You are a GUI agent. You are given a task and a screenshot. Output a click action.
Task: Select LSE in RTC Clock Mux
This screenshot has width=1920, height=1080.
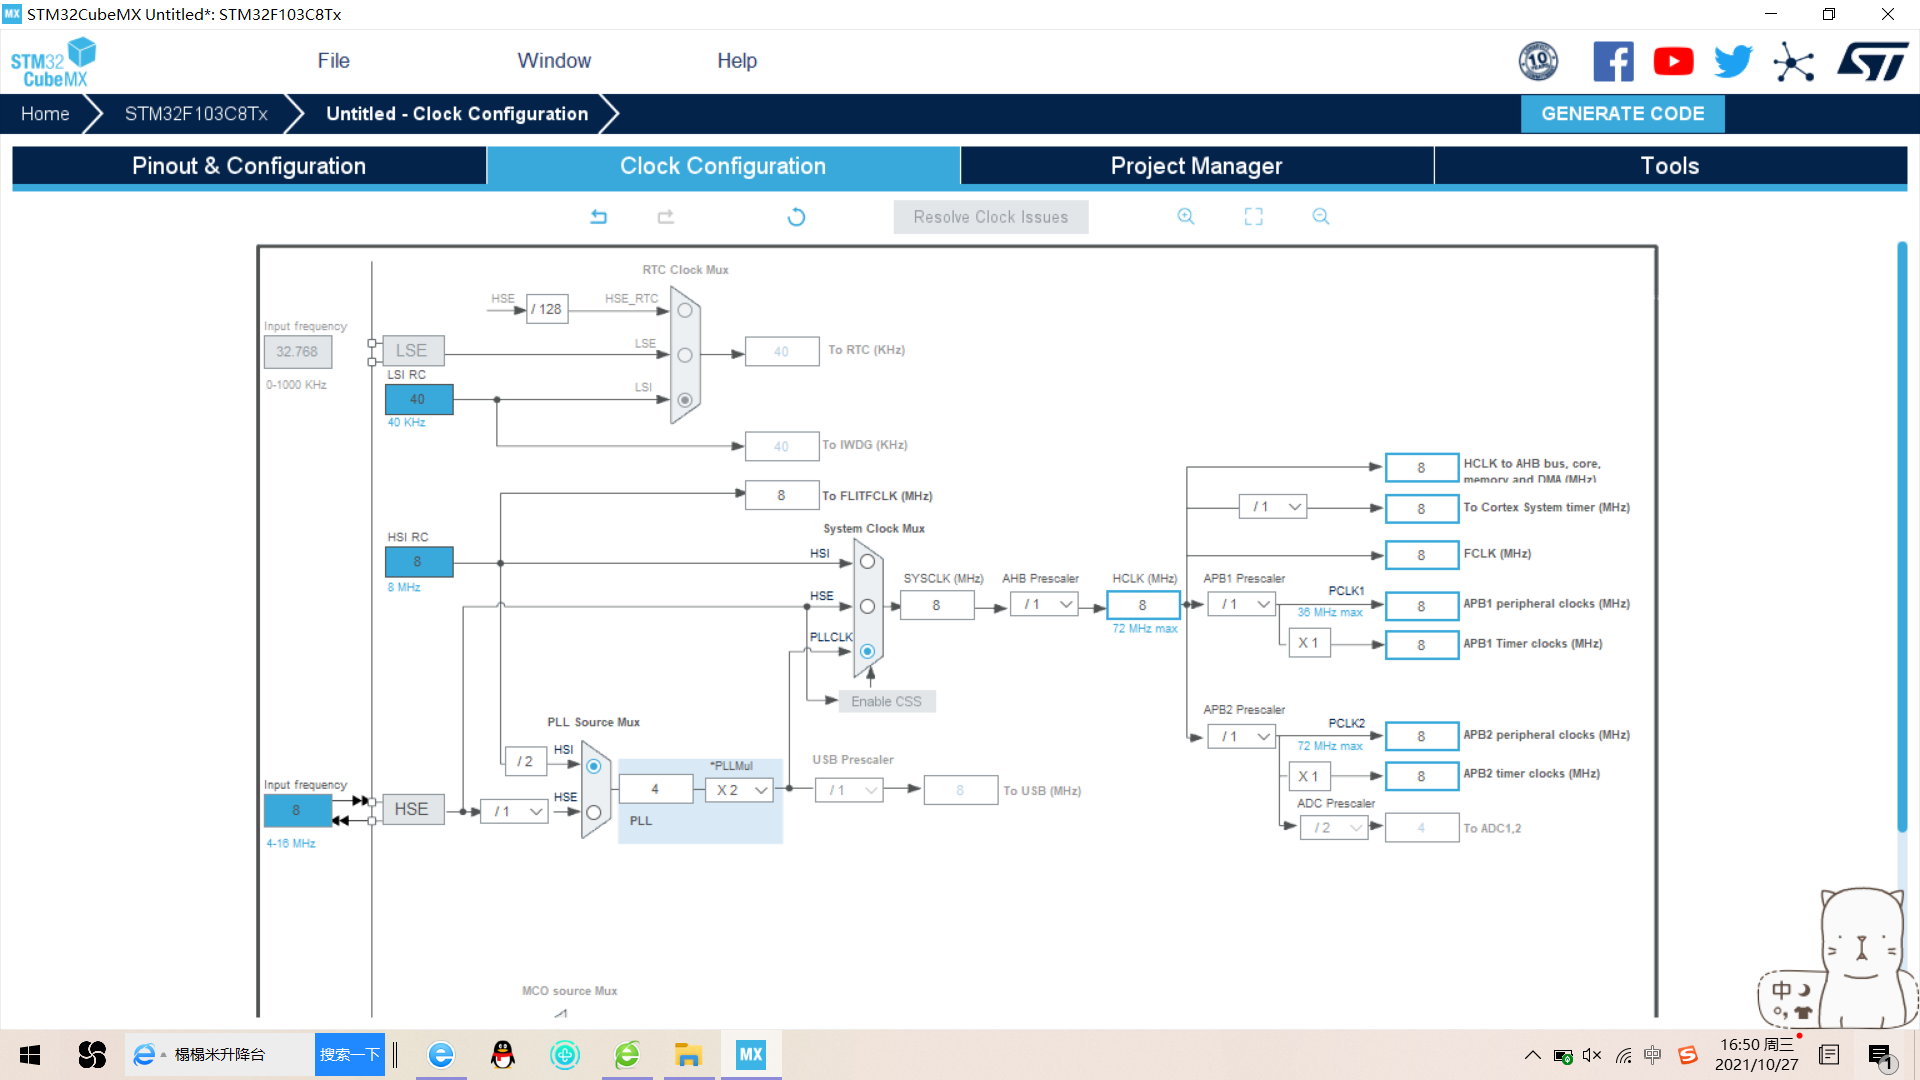tap(685, 355)
